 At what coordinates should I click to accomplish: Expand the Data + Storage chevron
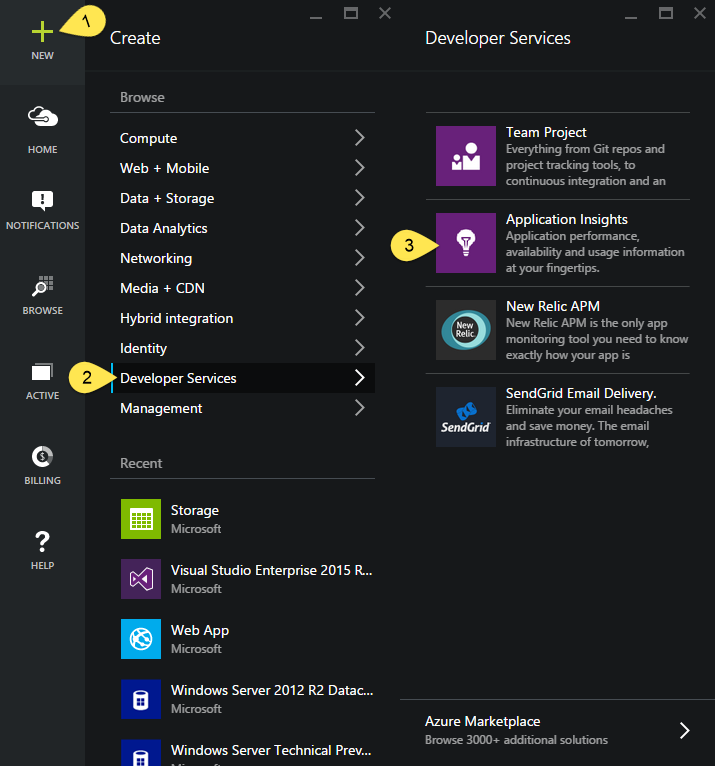[360, 198]
